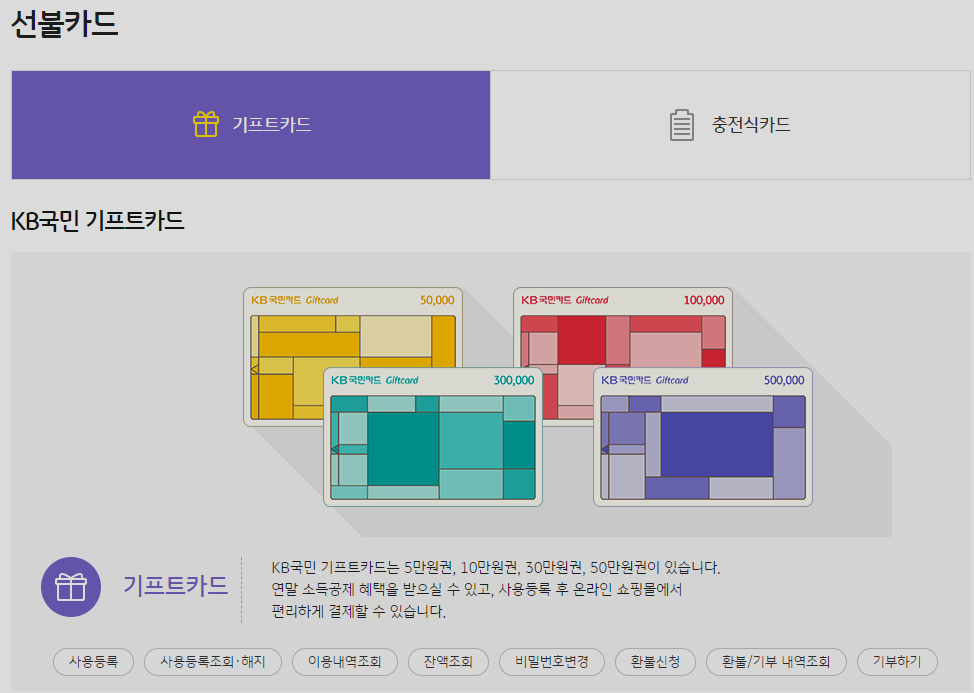Check balance via 잔액조회

pos(448,662)
